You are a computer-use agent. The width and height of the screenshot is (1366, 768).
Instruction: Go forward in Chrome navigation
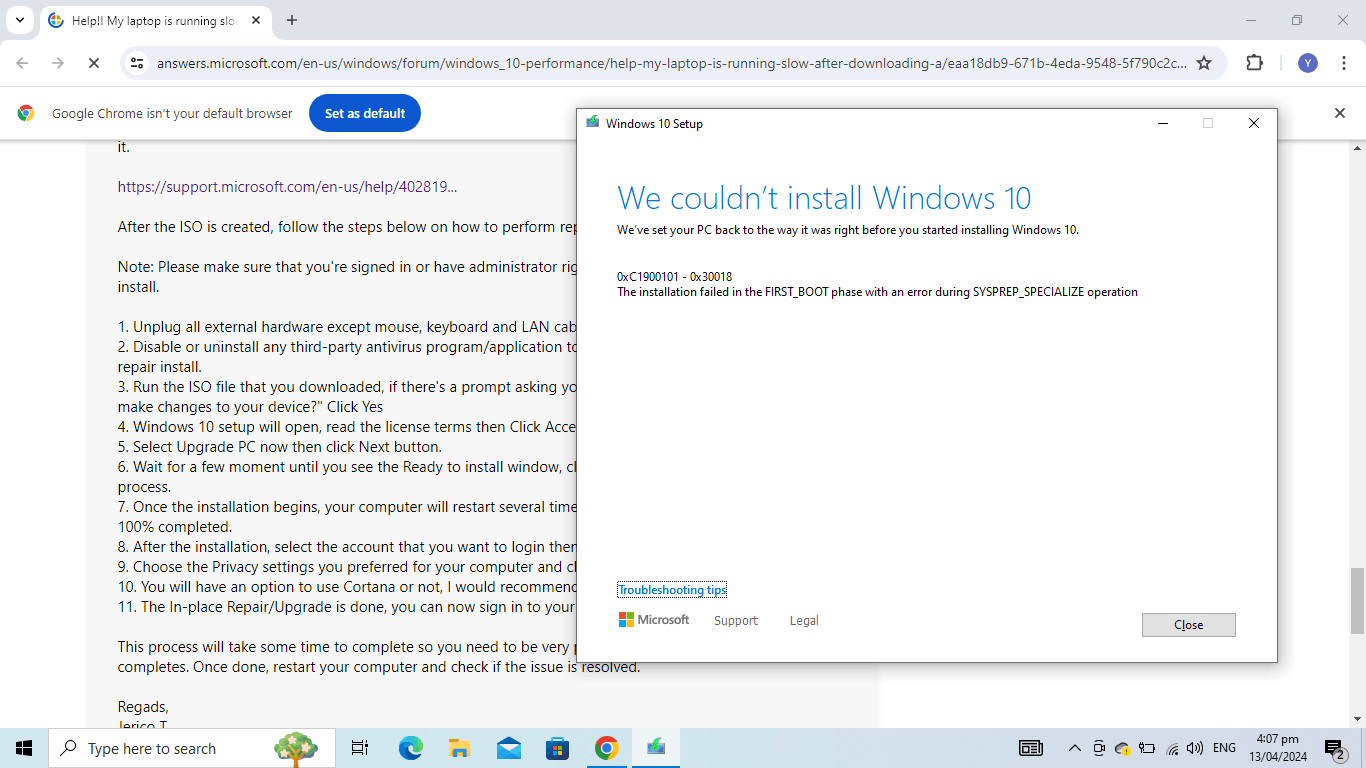pyautogui.click(x=58, y=63)
